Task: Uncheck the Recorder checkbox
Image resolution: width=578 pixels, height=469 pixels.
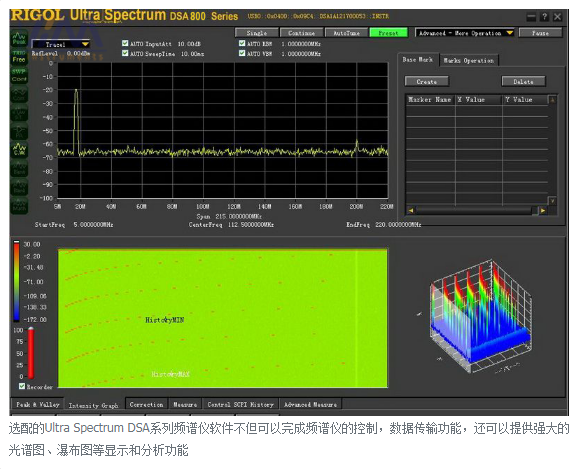Action: click(22, 386)
